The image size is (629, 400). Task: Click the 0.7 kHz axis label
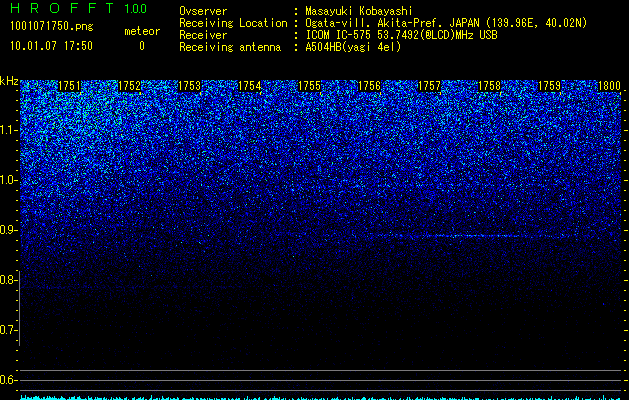7,330
